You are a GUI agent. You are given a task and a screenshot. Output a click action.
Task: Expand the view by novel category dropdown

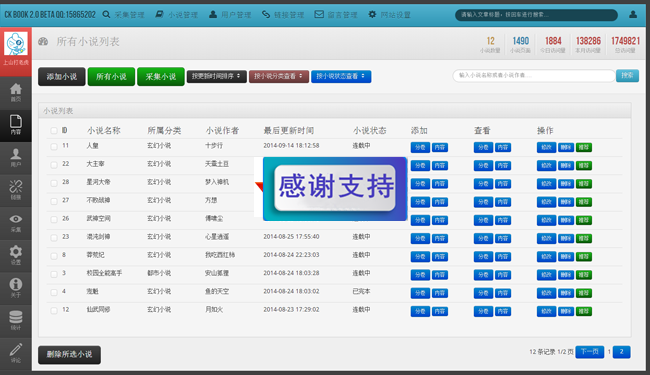(279, 76)
